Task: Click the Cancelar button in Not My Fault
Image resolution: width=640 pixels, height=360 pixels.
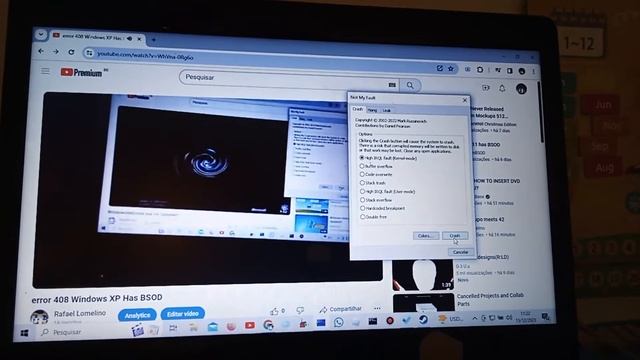Action: coord(460,252)
